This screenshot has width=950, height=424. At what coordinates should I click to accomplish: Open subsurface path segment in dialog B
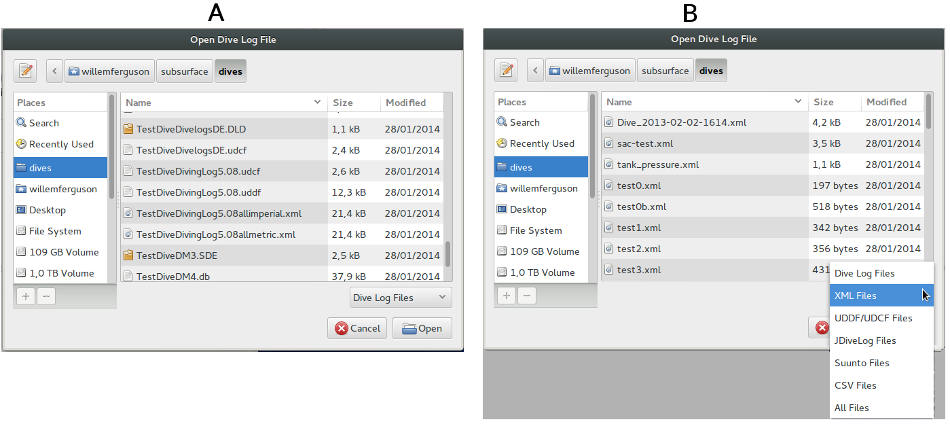click(665, 70)
